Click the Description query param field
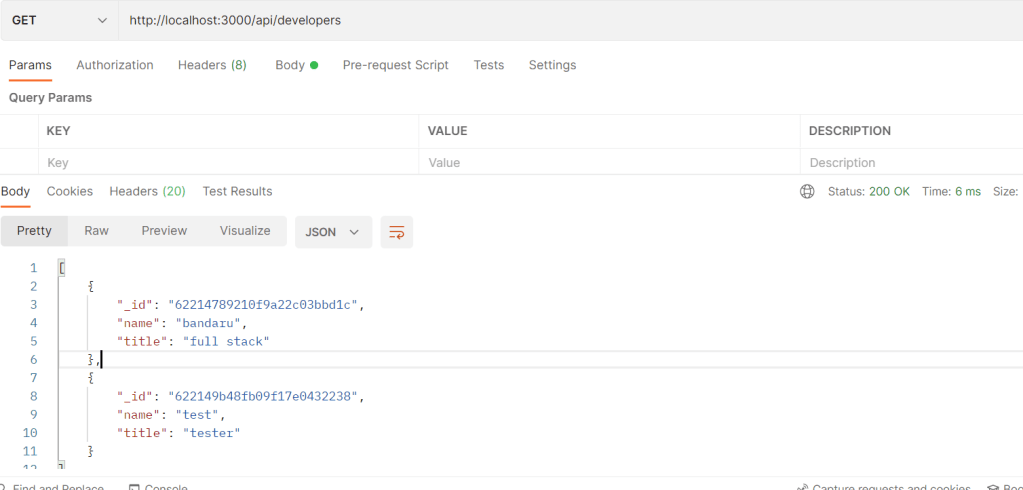The height and width of the screenshot is (490, 1023). pyautogui.click(x=910, y=162)
